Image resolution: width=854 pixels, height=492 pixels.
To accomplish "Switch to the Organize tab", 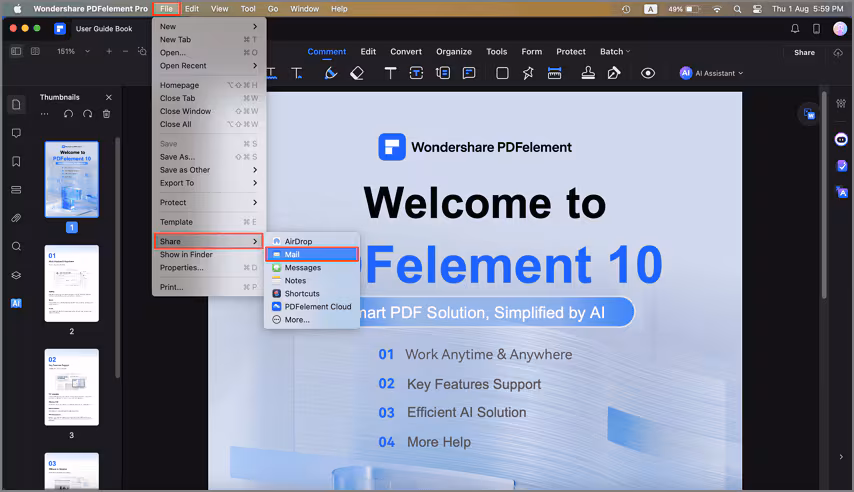I will pyautogui.click(x=454, y=51).
